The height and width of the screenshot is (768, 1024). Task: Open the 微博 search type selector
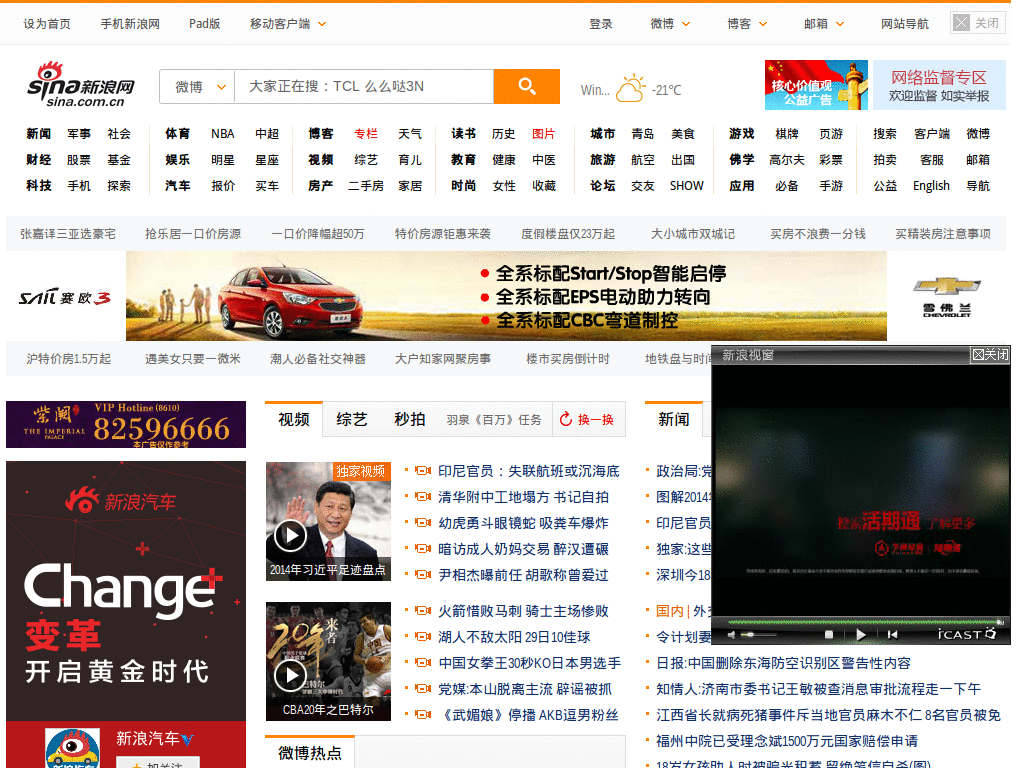point(197,86)
